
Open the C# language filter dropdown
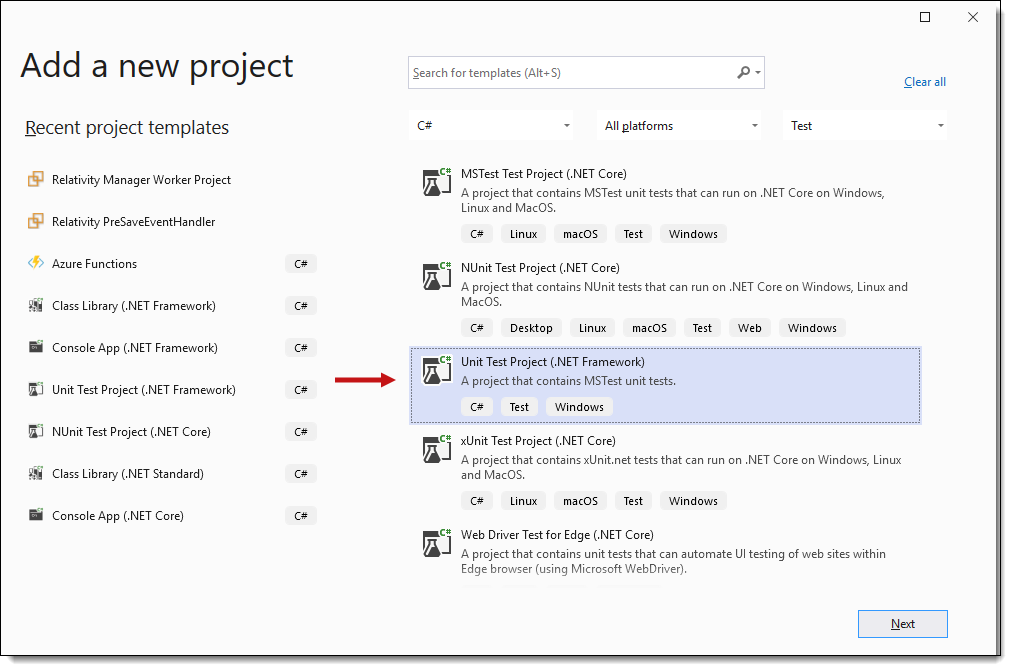(491, 126)
